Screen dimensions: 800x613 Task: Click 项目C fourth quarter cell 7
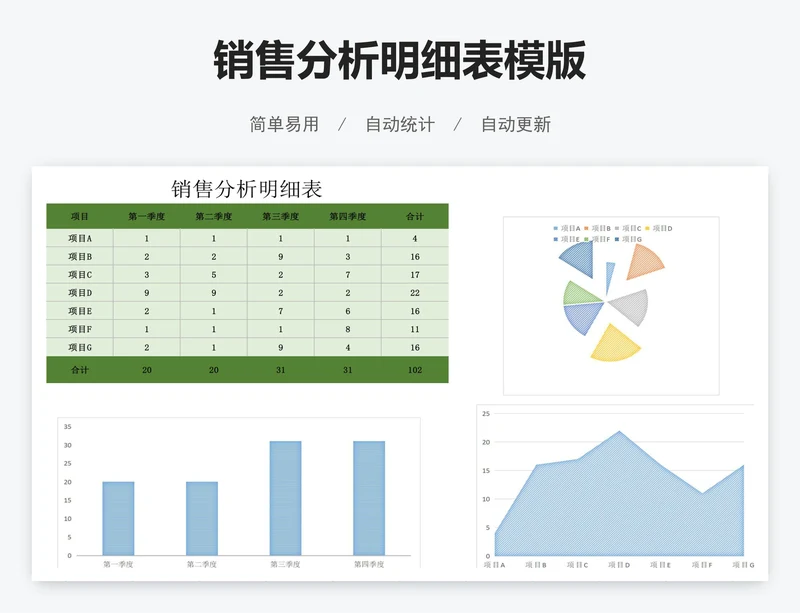click(347, 275)
